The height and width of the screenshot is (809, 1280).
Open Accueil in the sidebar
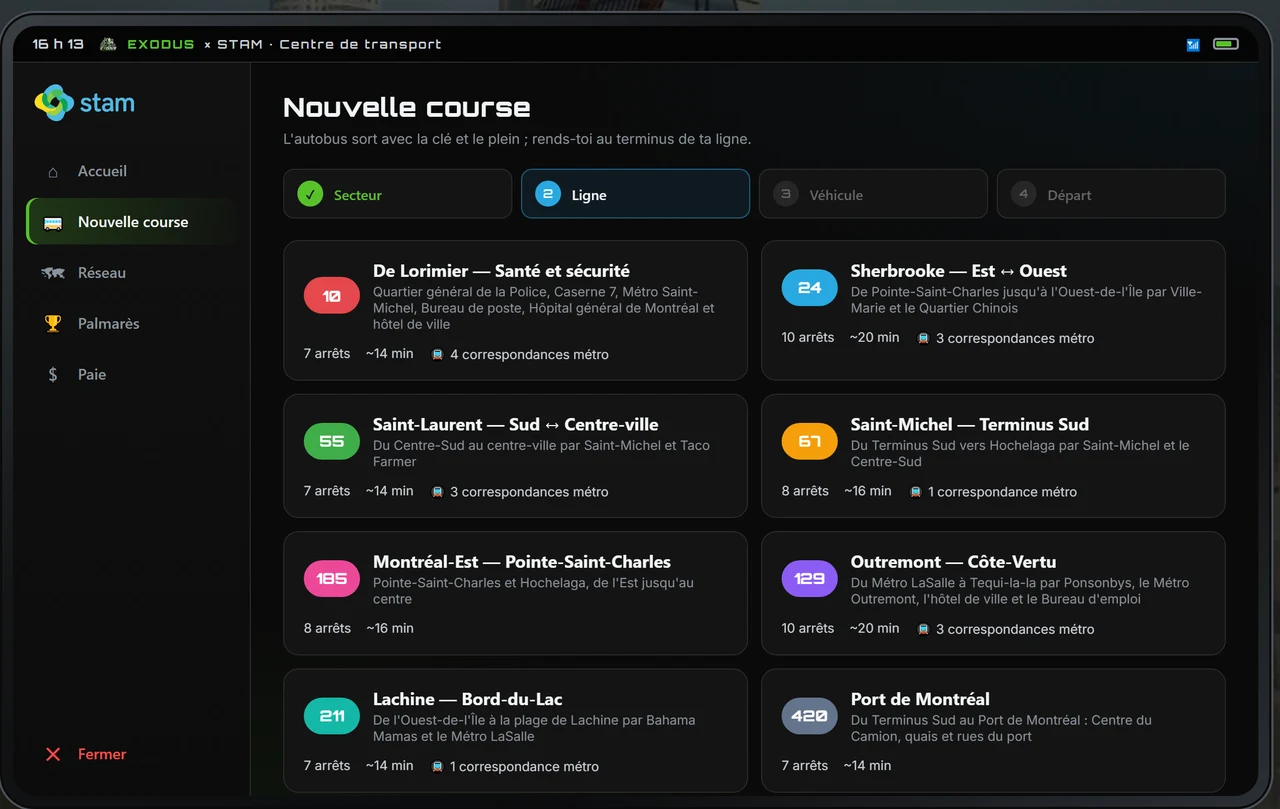(x=131, y=172)
